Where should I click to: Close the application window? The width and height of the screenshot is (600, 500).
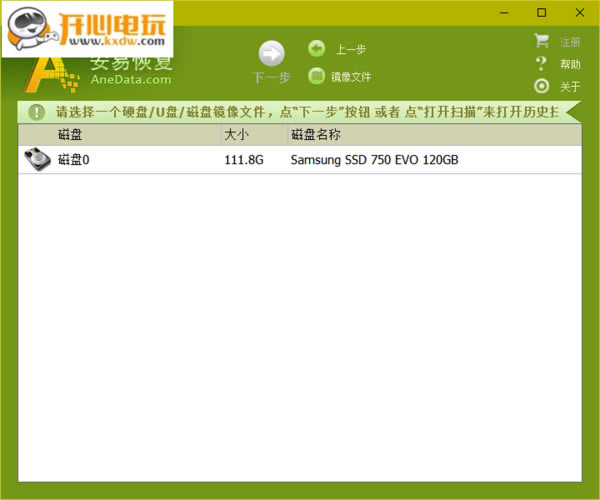pos(580,13)
